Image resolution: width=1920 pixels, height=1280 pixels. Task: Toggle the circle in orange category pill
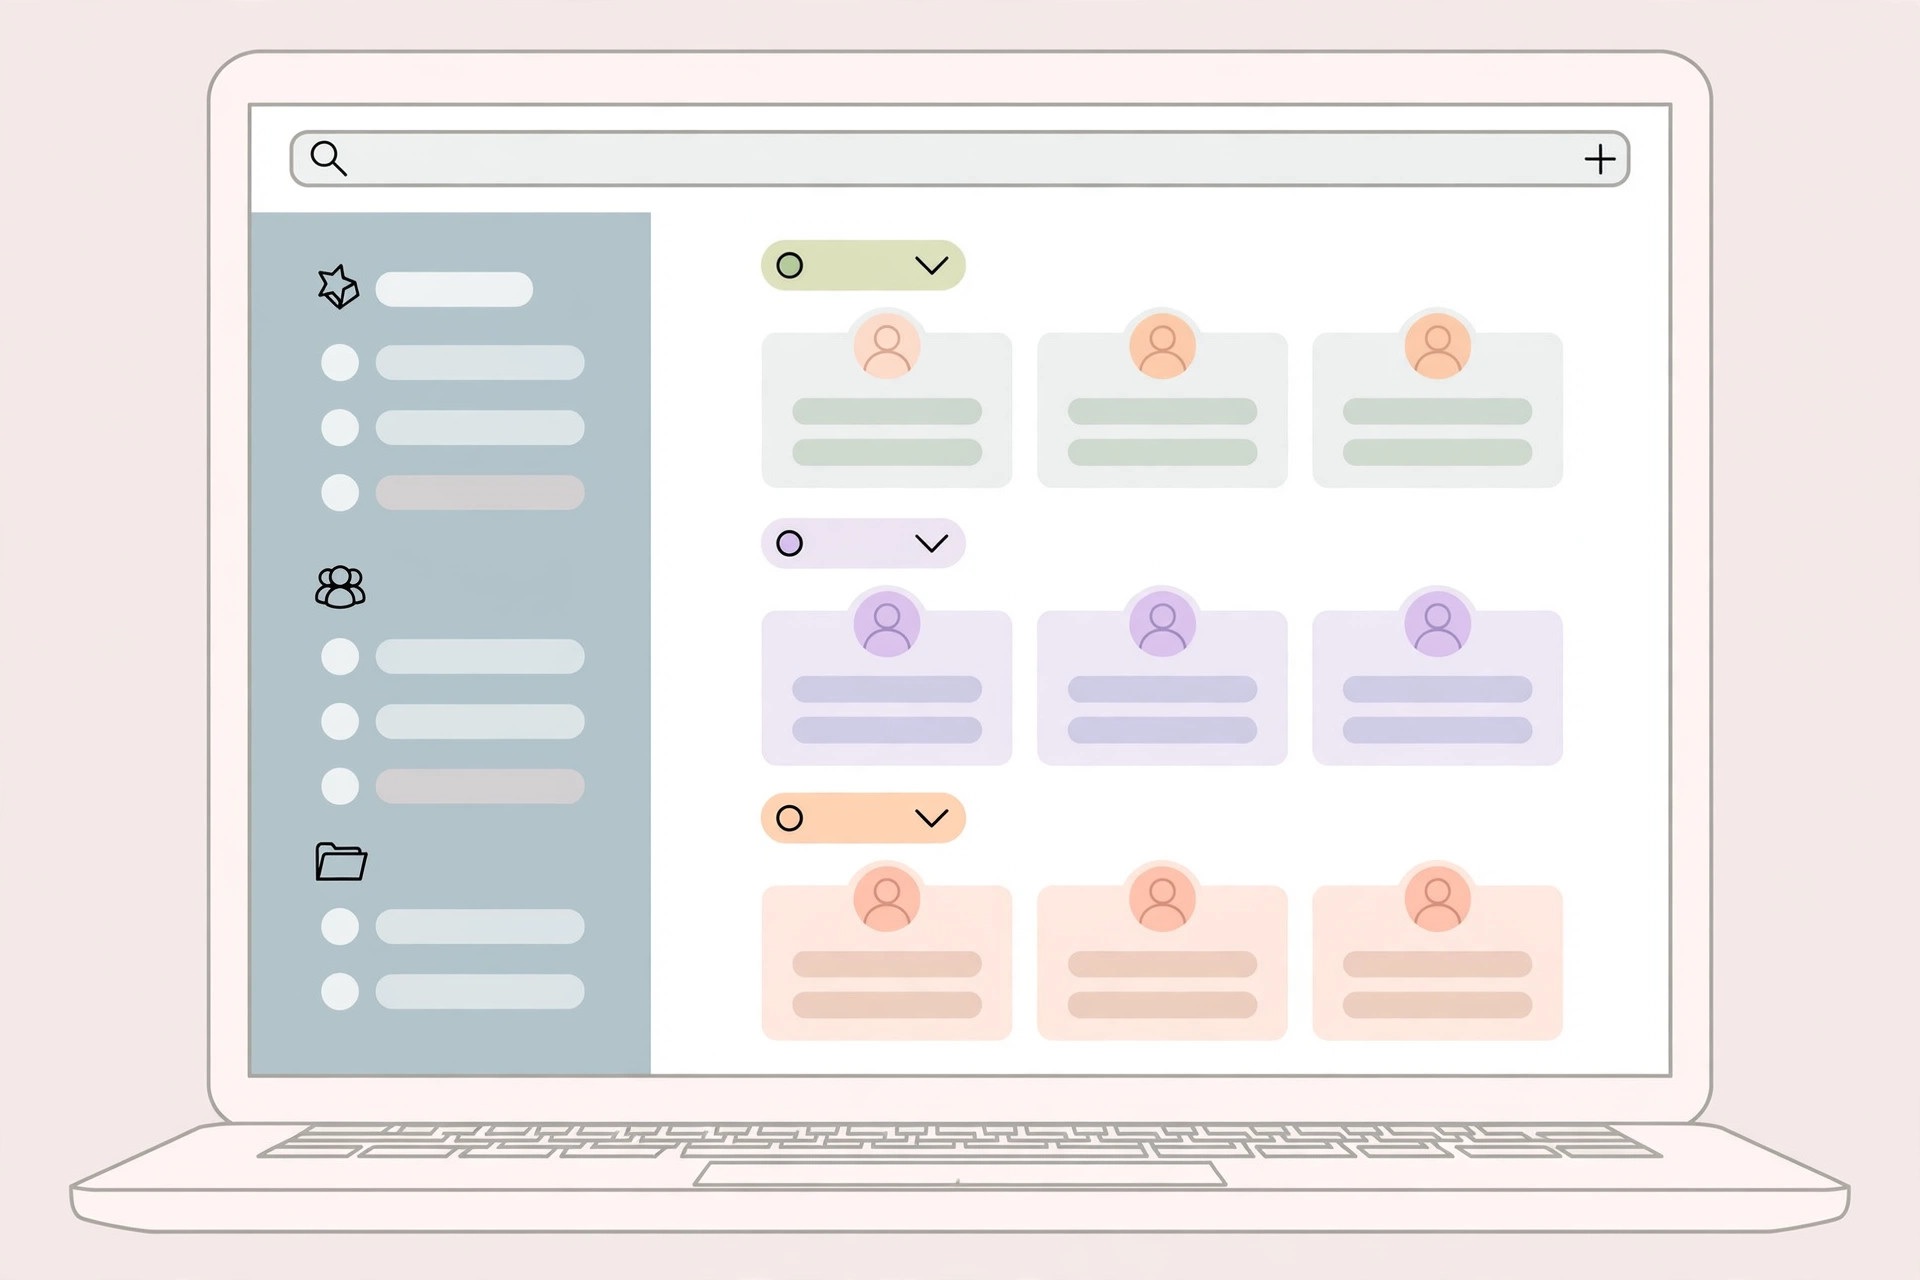(789, 818)
